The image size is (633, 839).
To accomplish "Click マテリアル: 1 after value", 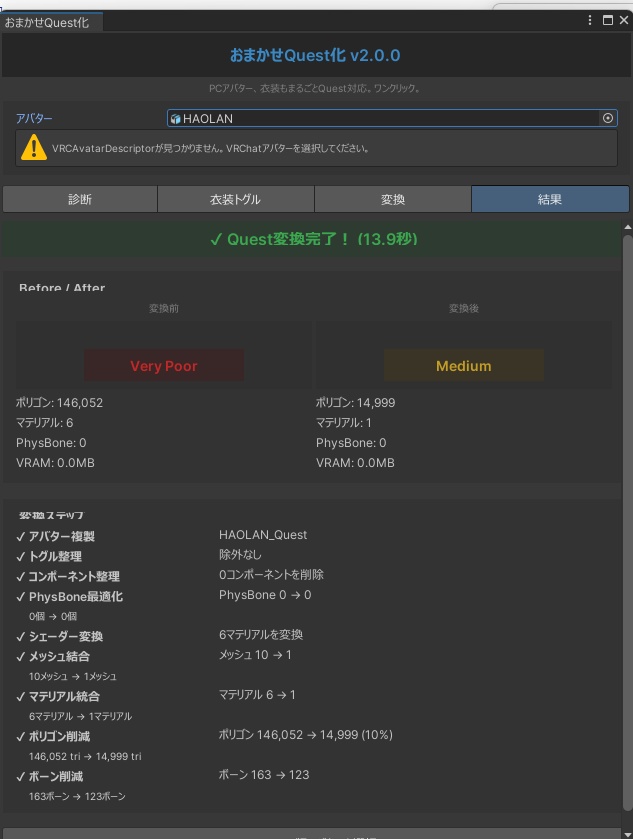I will point(344,423).
